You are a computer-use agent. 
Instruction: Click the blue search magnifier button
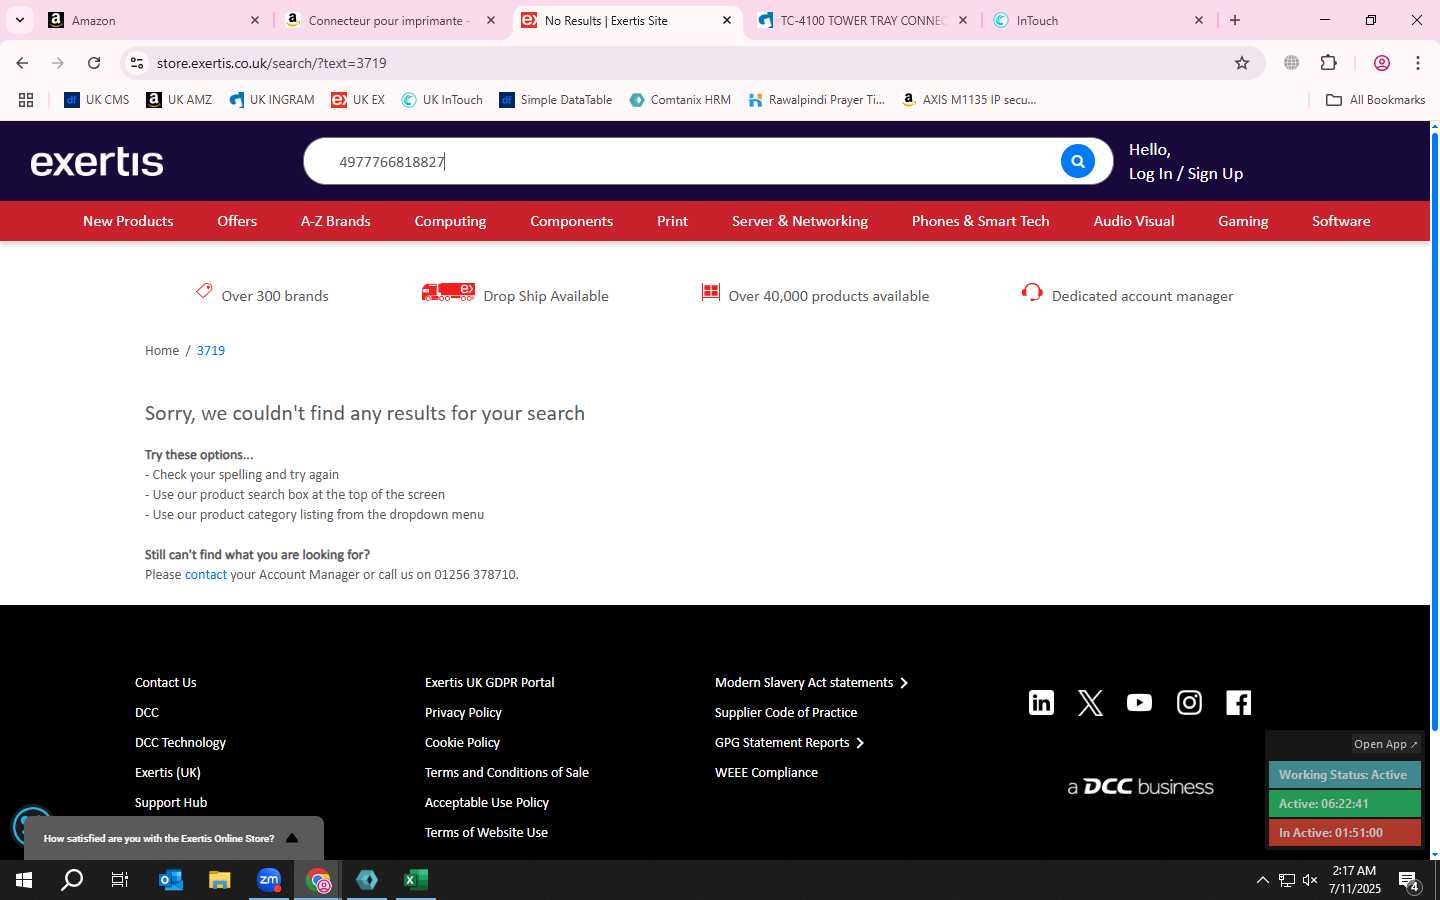pos(1077,161)
